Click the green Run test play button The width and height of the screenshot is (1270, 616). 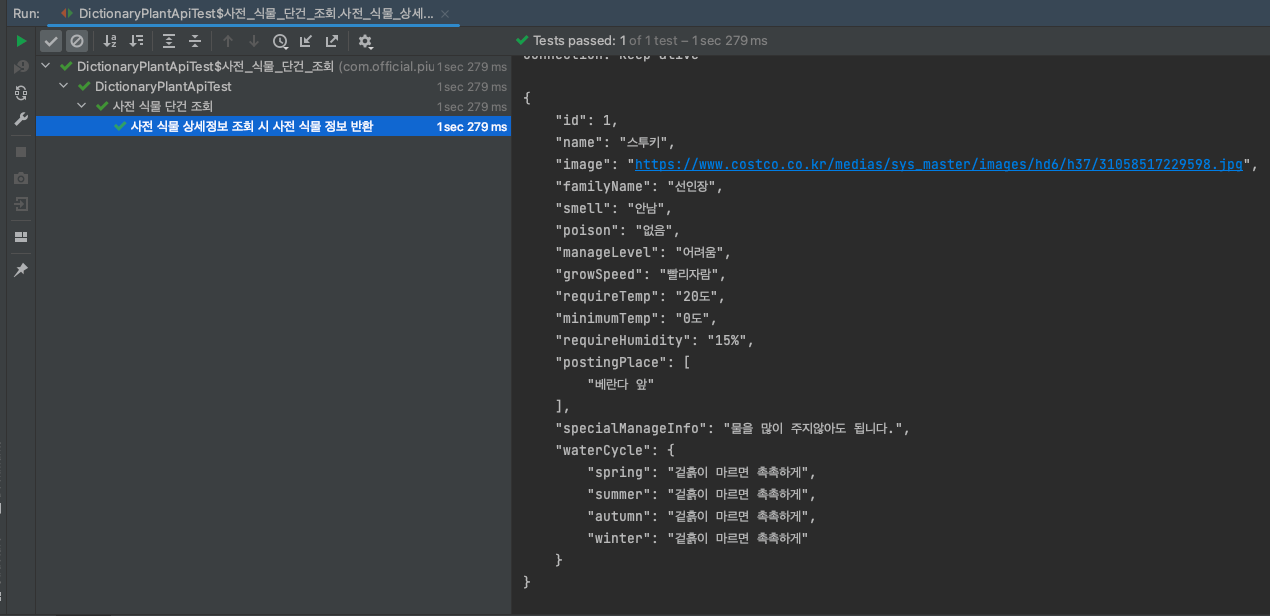pos(21,41)
